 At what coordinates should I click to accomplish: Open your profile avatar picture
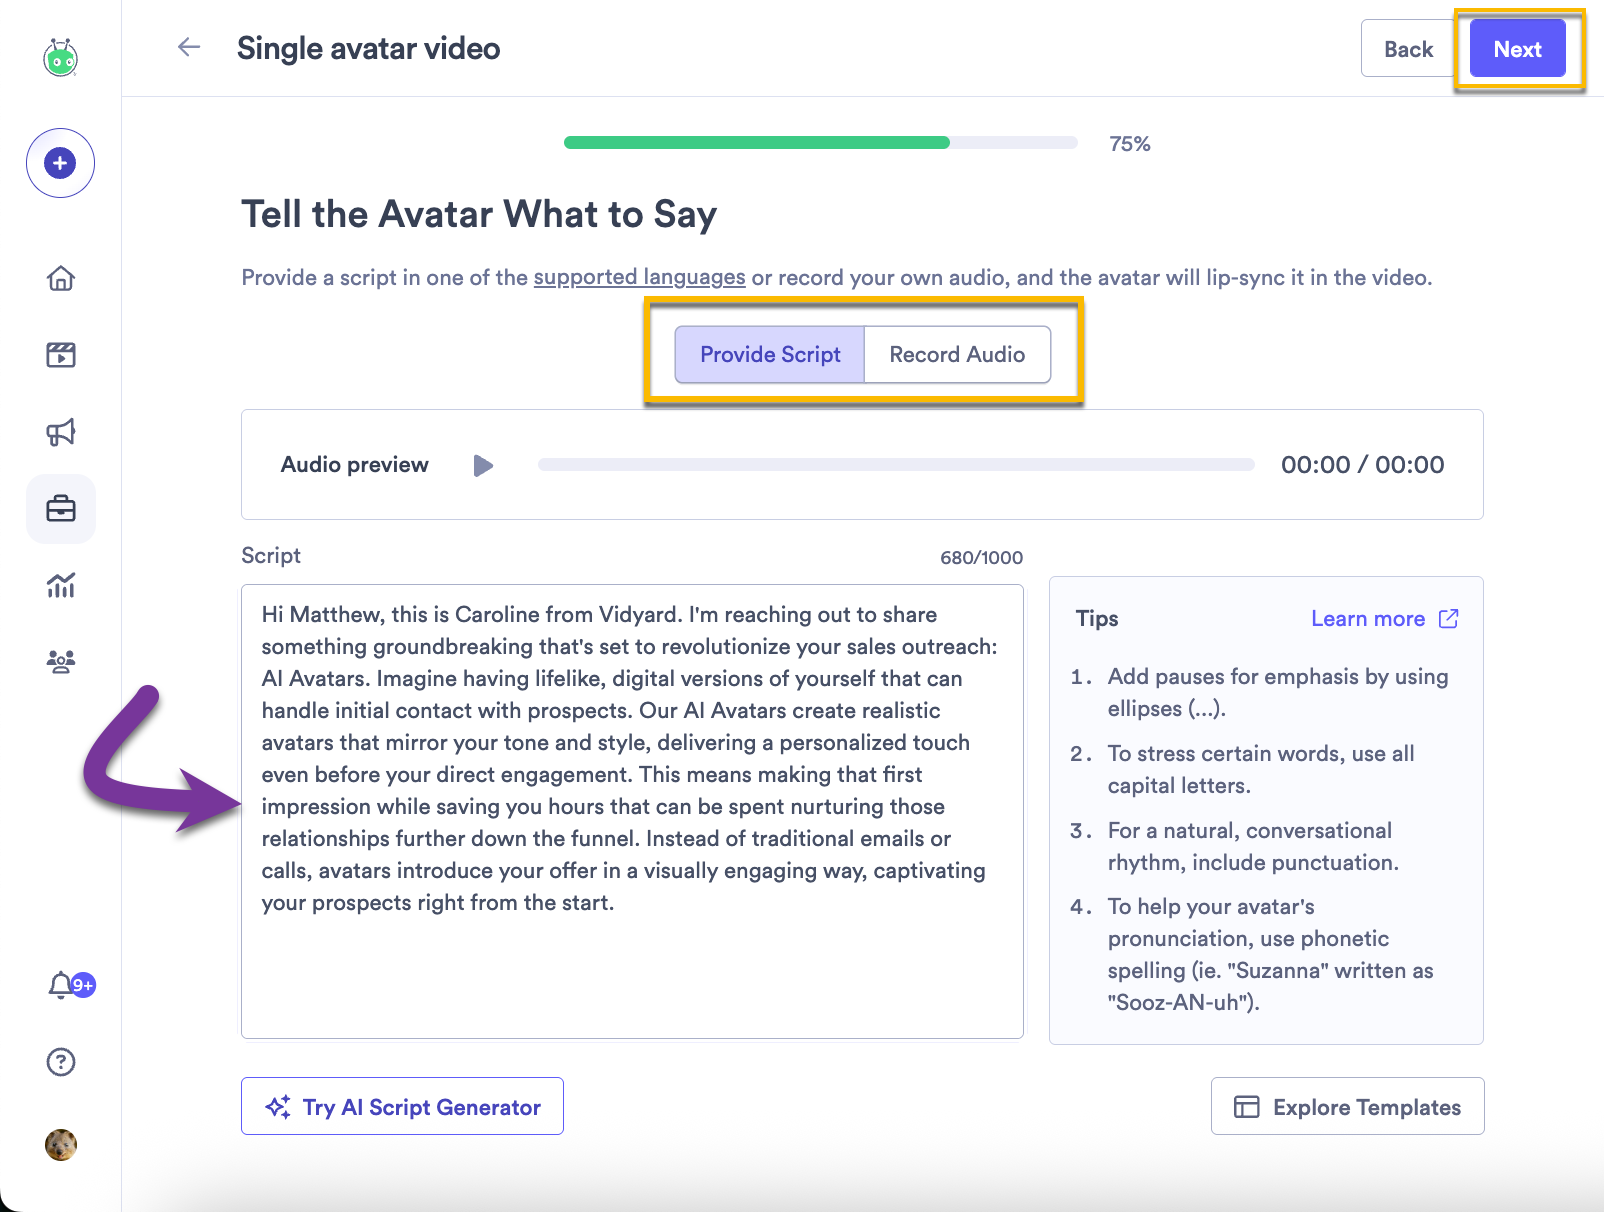(x=60, y=1145)
